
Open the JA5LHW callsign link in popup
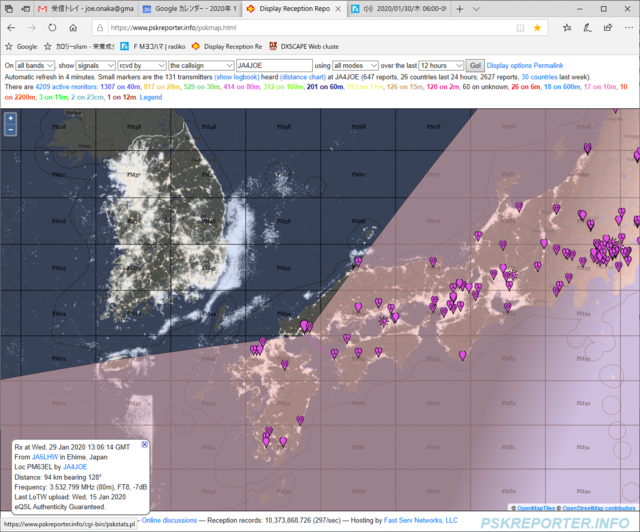coord(45,457)
